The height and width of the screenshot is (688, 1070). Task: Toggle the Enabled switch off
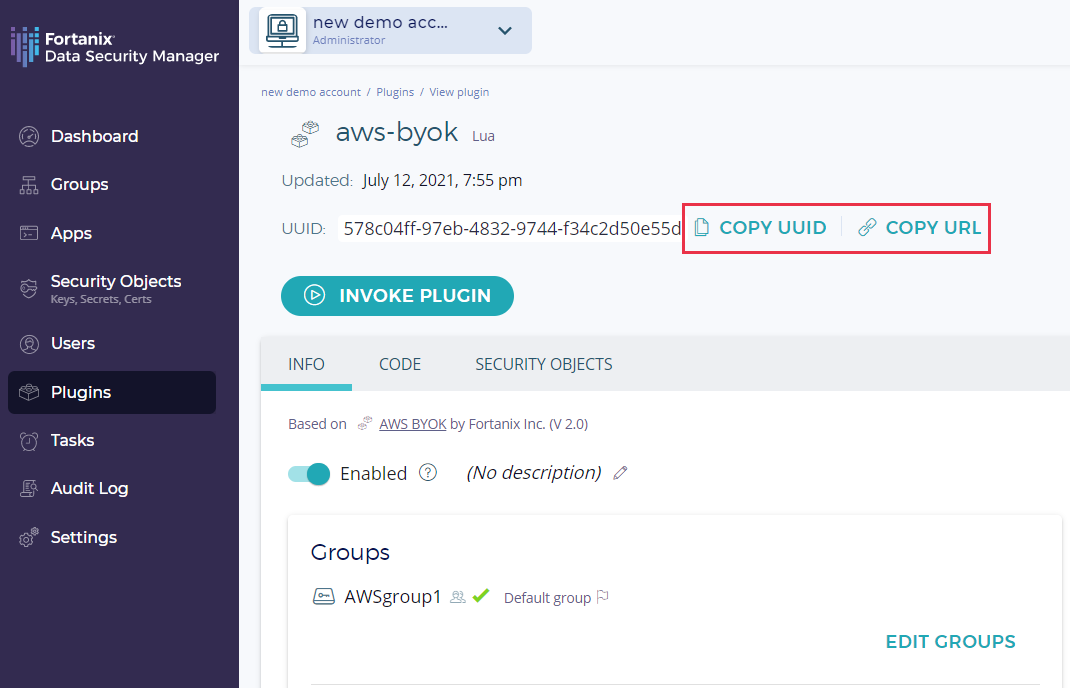click(309, 474)
